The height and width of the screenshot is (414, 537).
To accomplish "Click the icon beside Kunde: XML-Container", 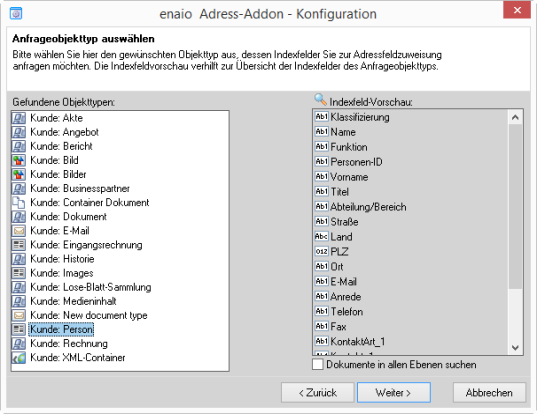I will point(19,357).
